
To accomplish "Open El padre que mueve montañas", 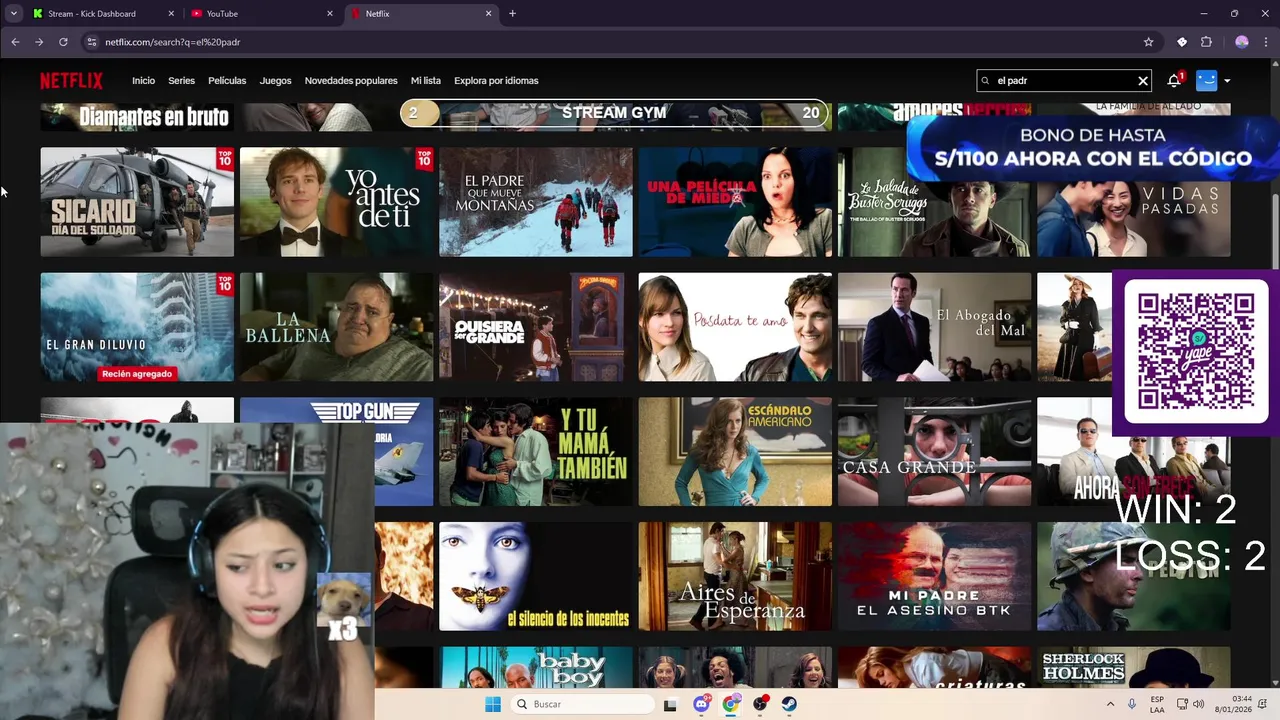I will click(x=535, y=202).
